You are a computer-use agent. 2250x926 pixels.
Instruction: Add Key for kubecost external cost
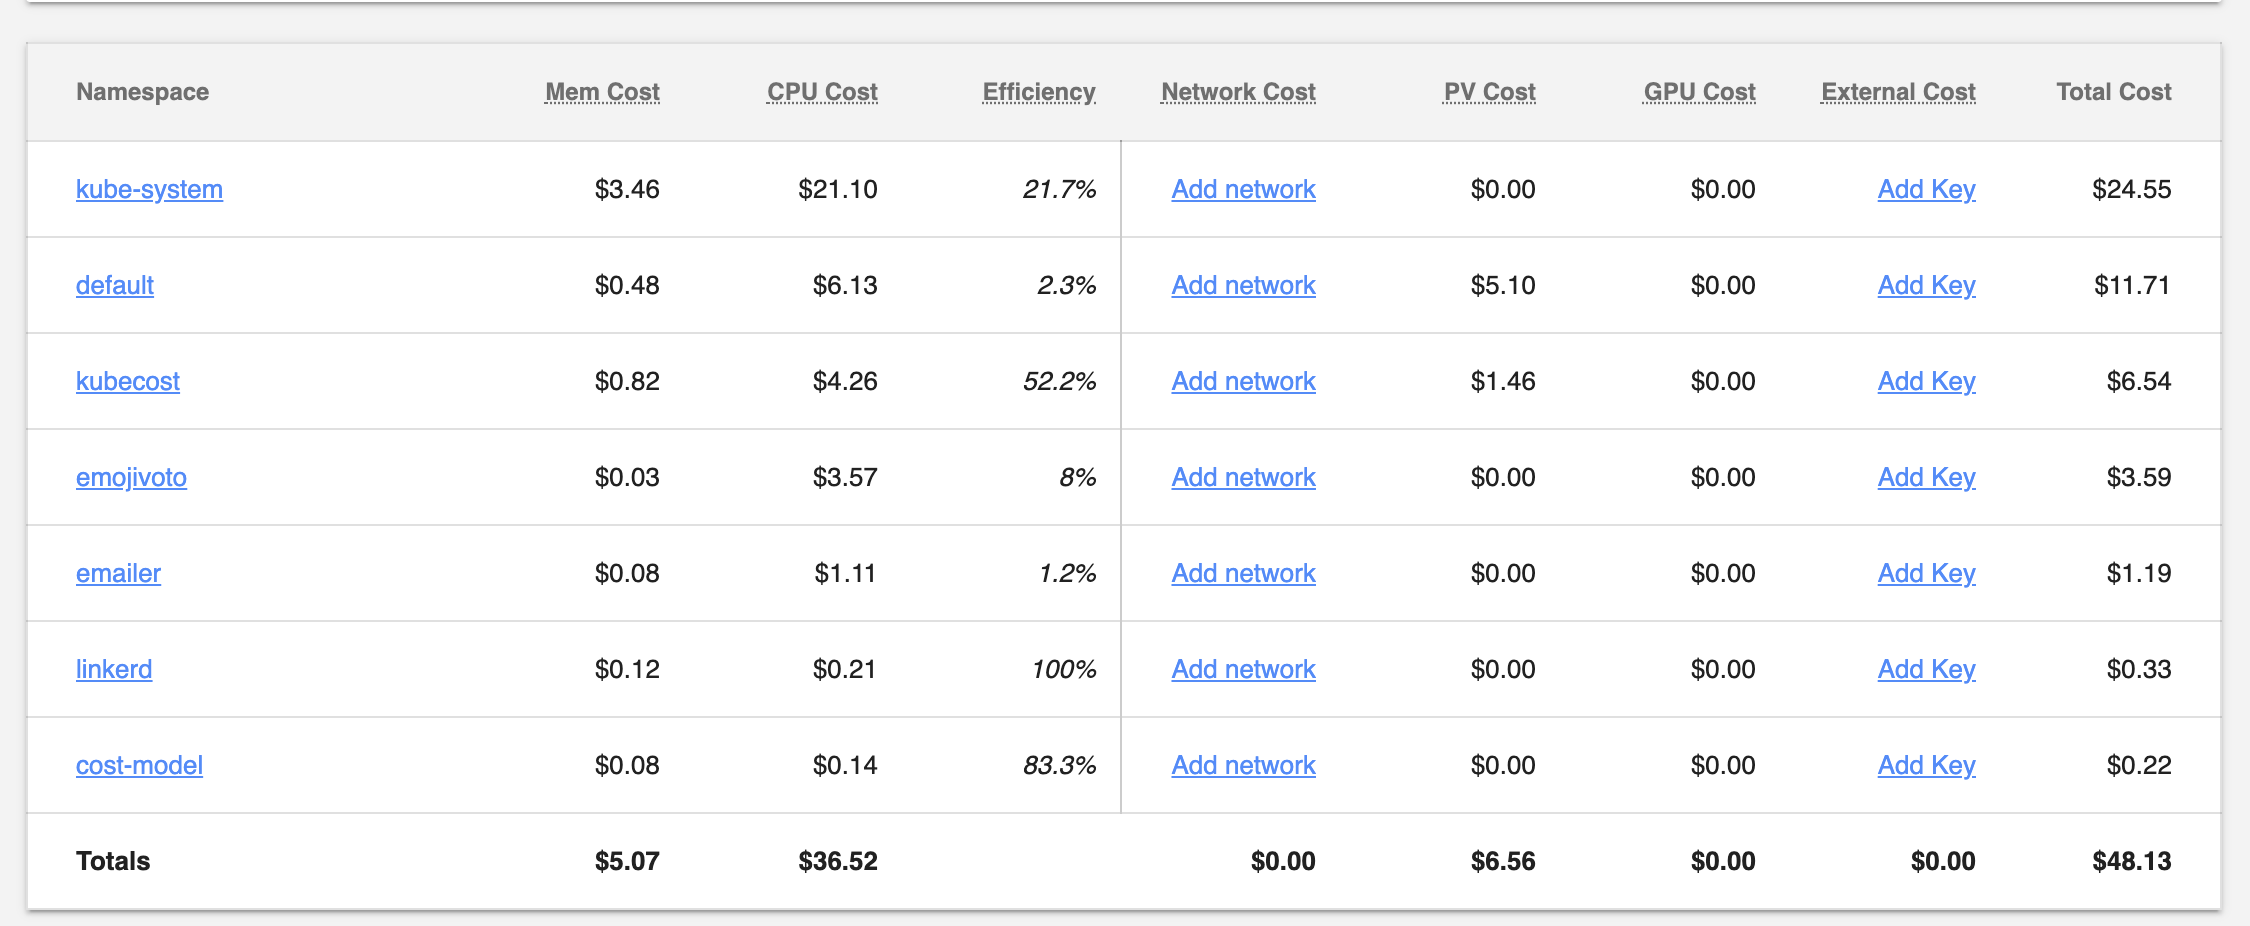click(1926, 381)
